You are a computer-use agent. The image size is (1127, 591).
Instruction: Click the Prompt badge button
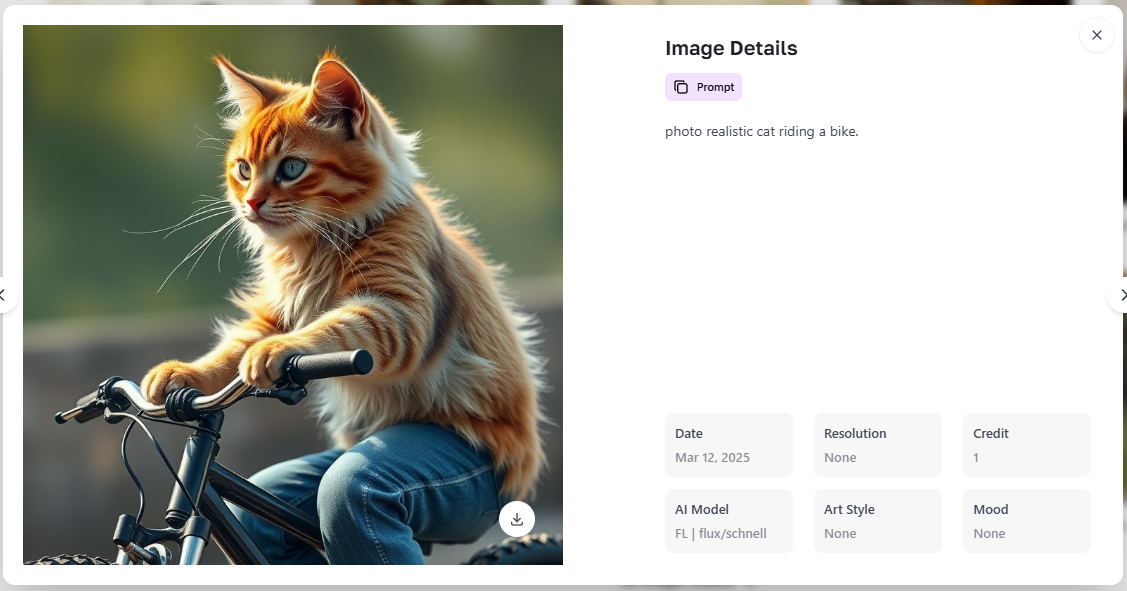703,87
